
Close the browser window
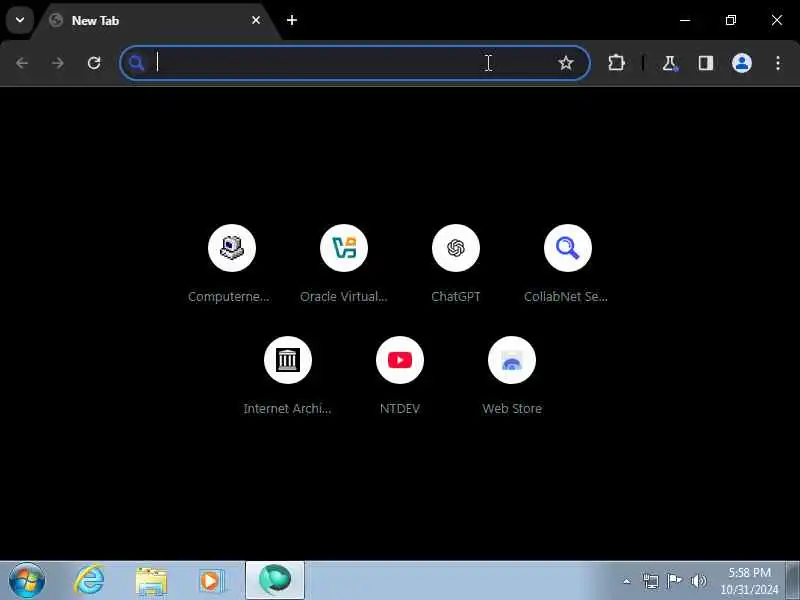(x=777, y=20)
